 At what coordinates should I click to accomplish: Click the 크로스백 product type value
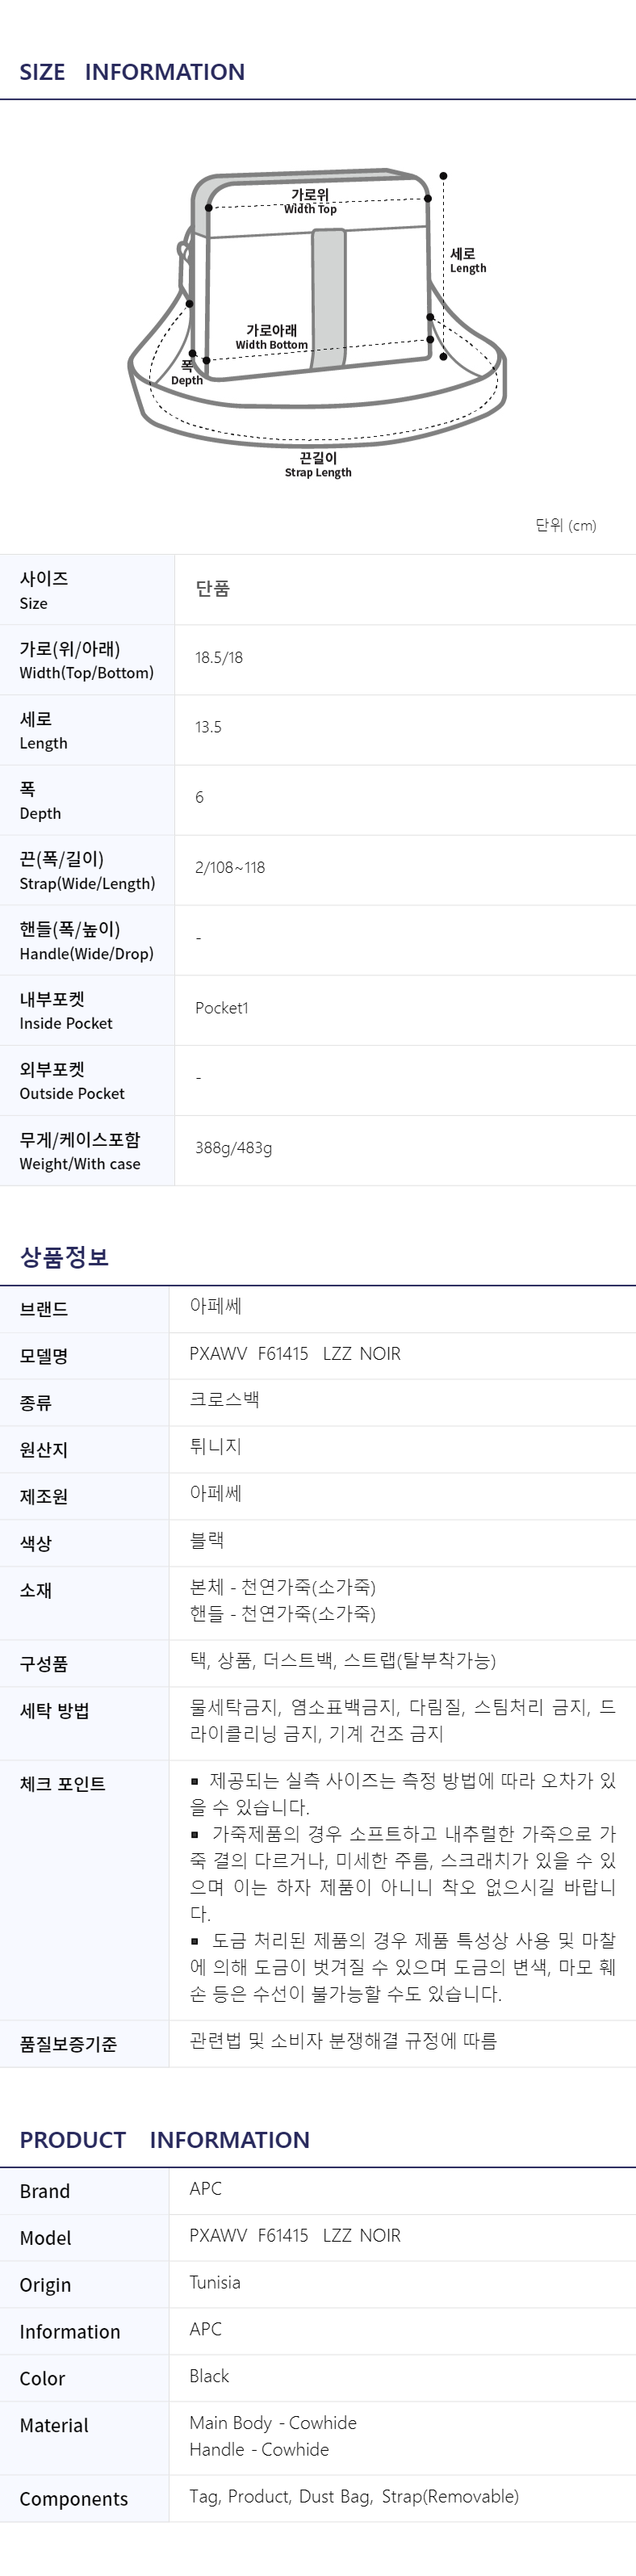click(x=224, y=1400)
